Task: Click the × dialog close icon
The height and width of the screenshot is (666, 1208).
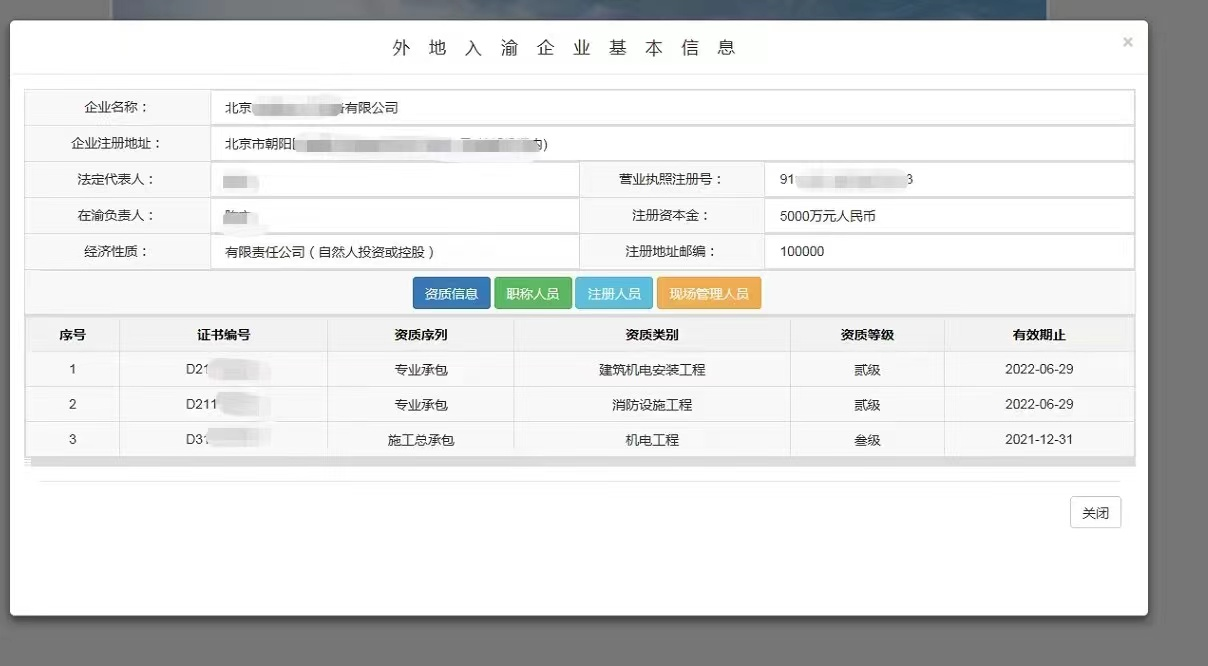Action: 1127,41
